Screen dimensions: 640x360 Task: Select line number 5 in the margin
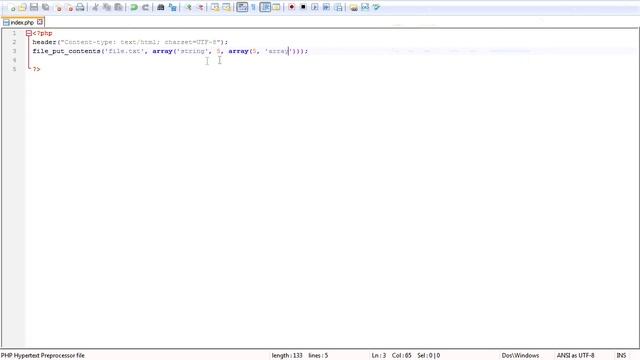(14, 69)
